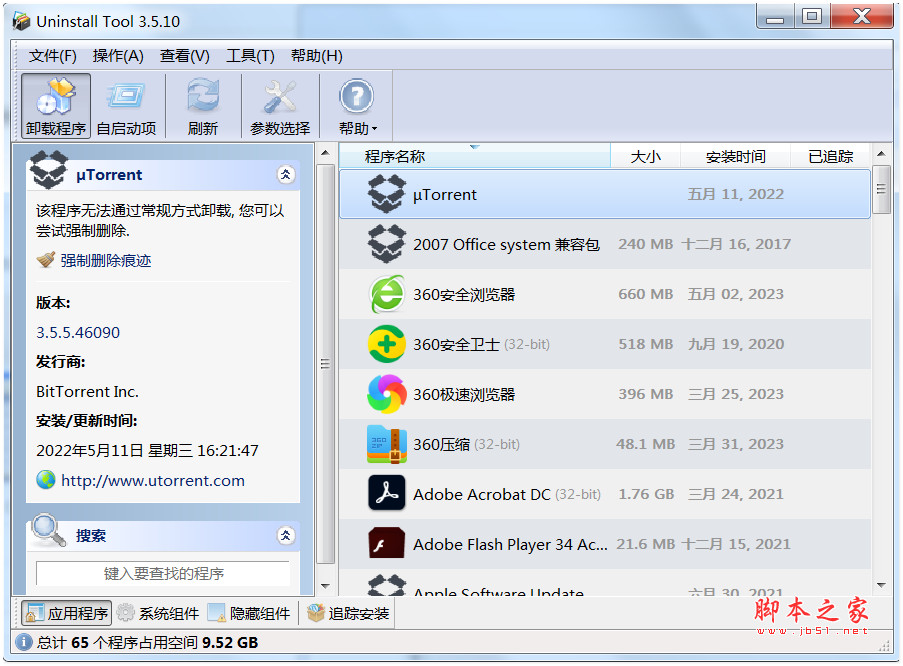This screenshot has height=666, width=903.
Task: Click the µTorrent icon in the list row
Action: (386, 194)
